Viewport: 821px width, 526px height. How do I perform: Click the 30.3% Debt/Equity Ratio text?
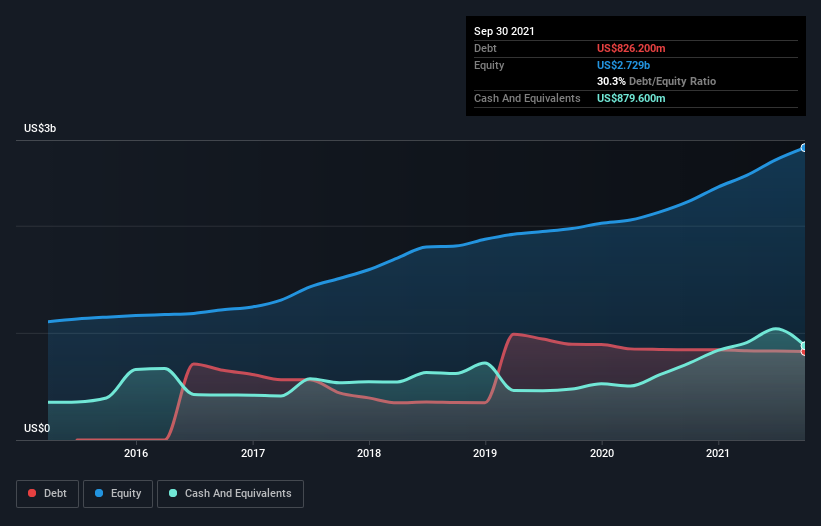click(657, 81)
